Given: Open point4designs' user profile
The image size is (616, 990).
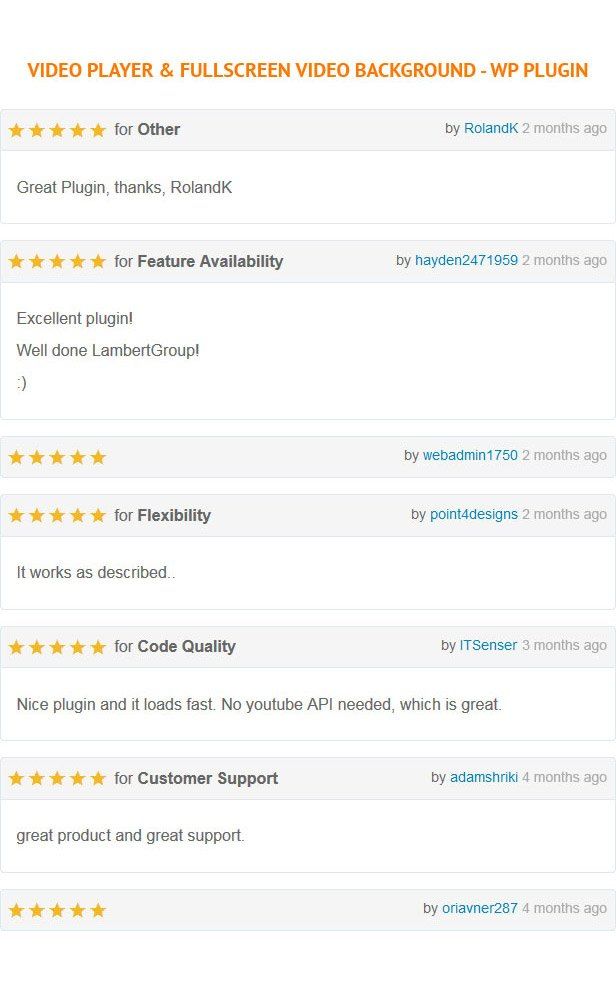Looking at the screenshot, I should pos(474,514).
